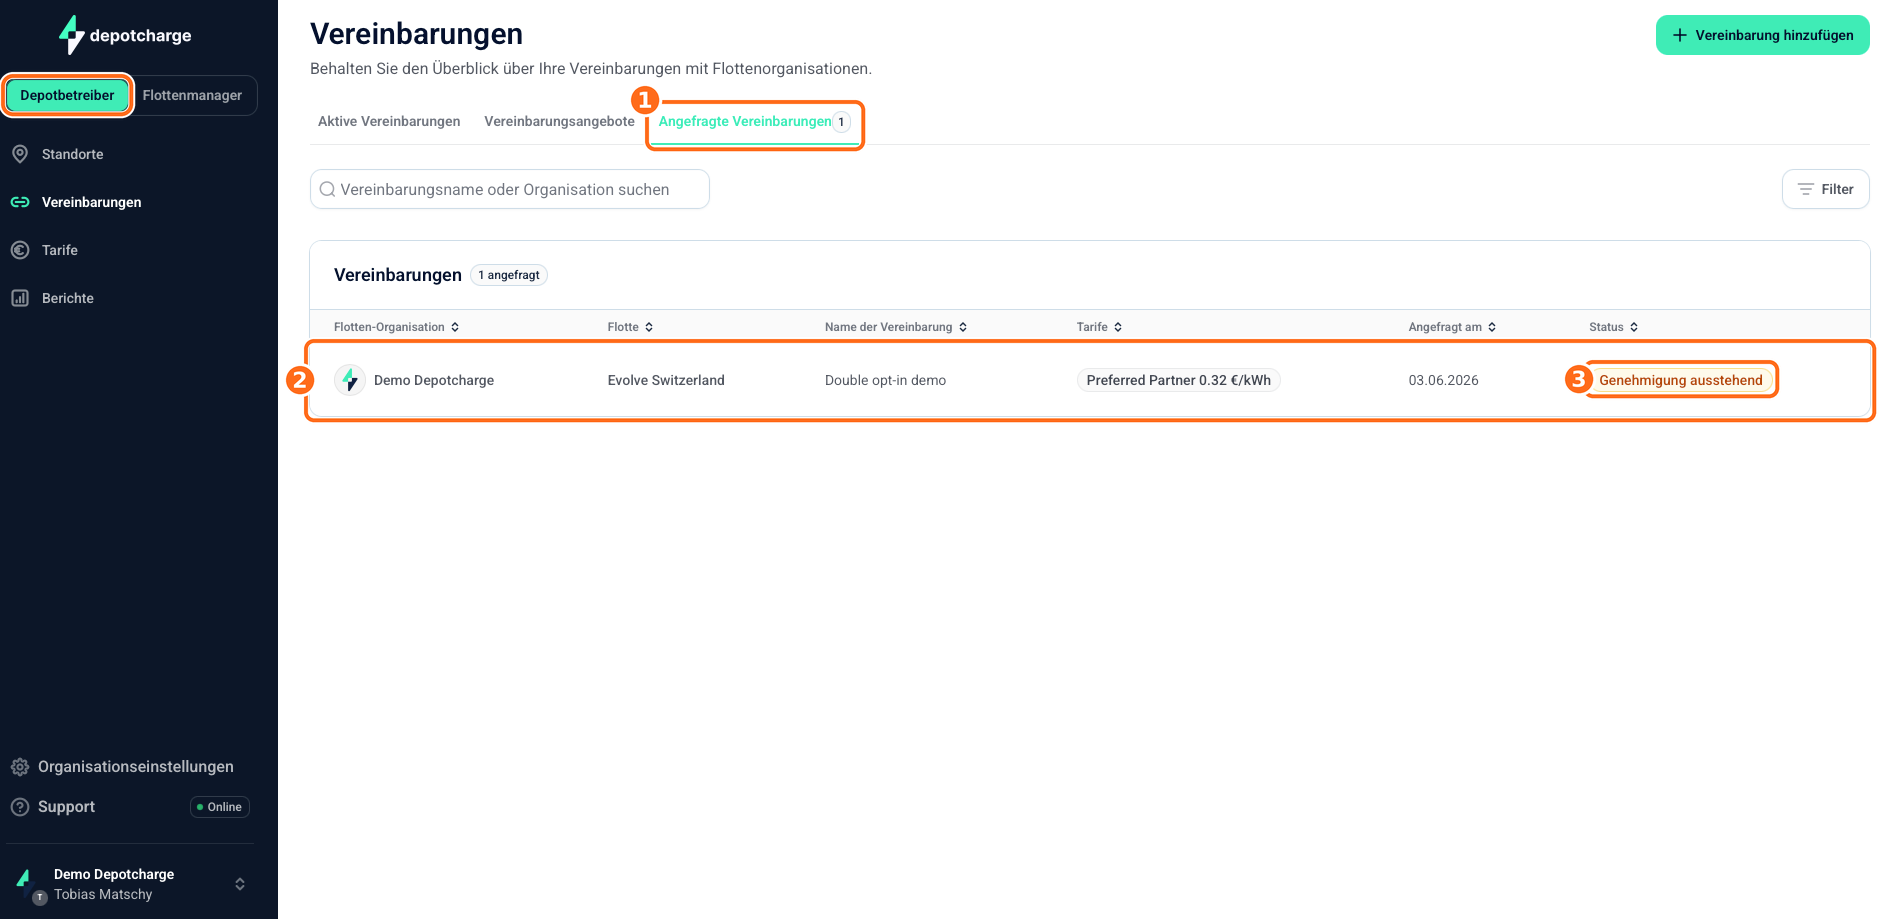The image size is (1890, 919).
Task: Open the Vereinbarungsangebote tab
Action: 559,121
